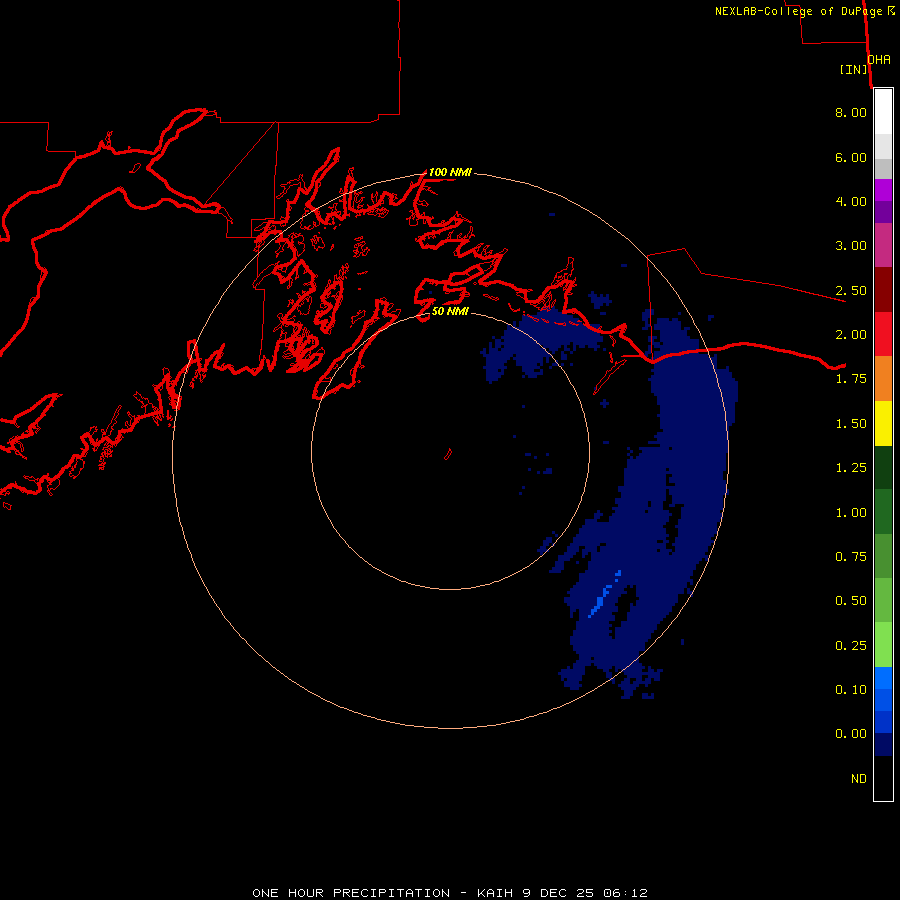Click the magenta-pink legend swatch
Screen dimensions: 900x900
(883, 245)
